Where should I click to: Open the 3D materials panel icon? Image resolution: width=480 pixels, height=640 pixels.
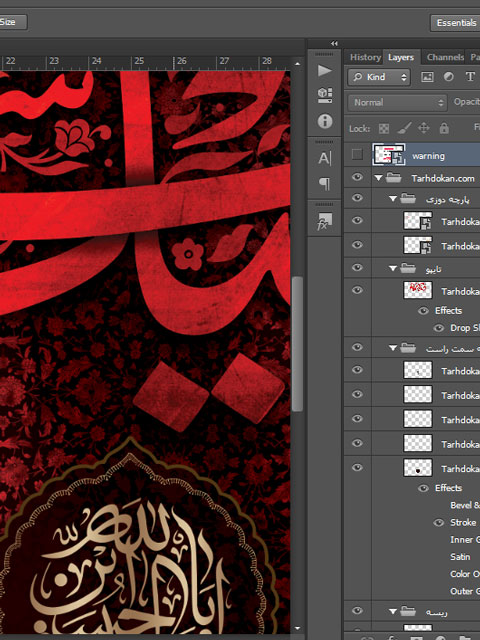click(x=324, y=95)
